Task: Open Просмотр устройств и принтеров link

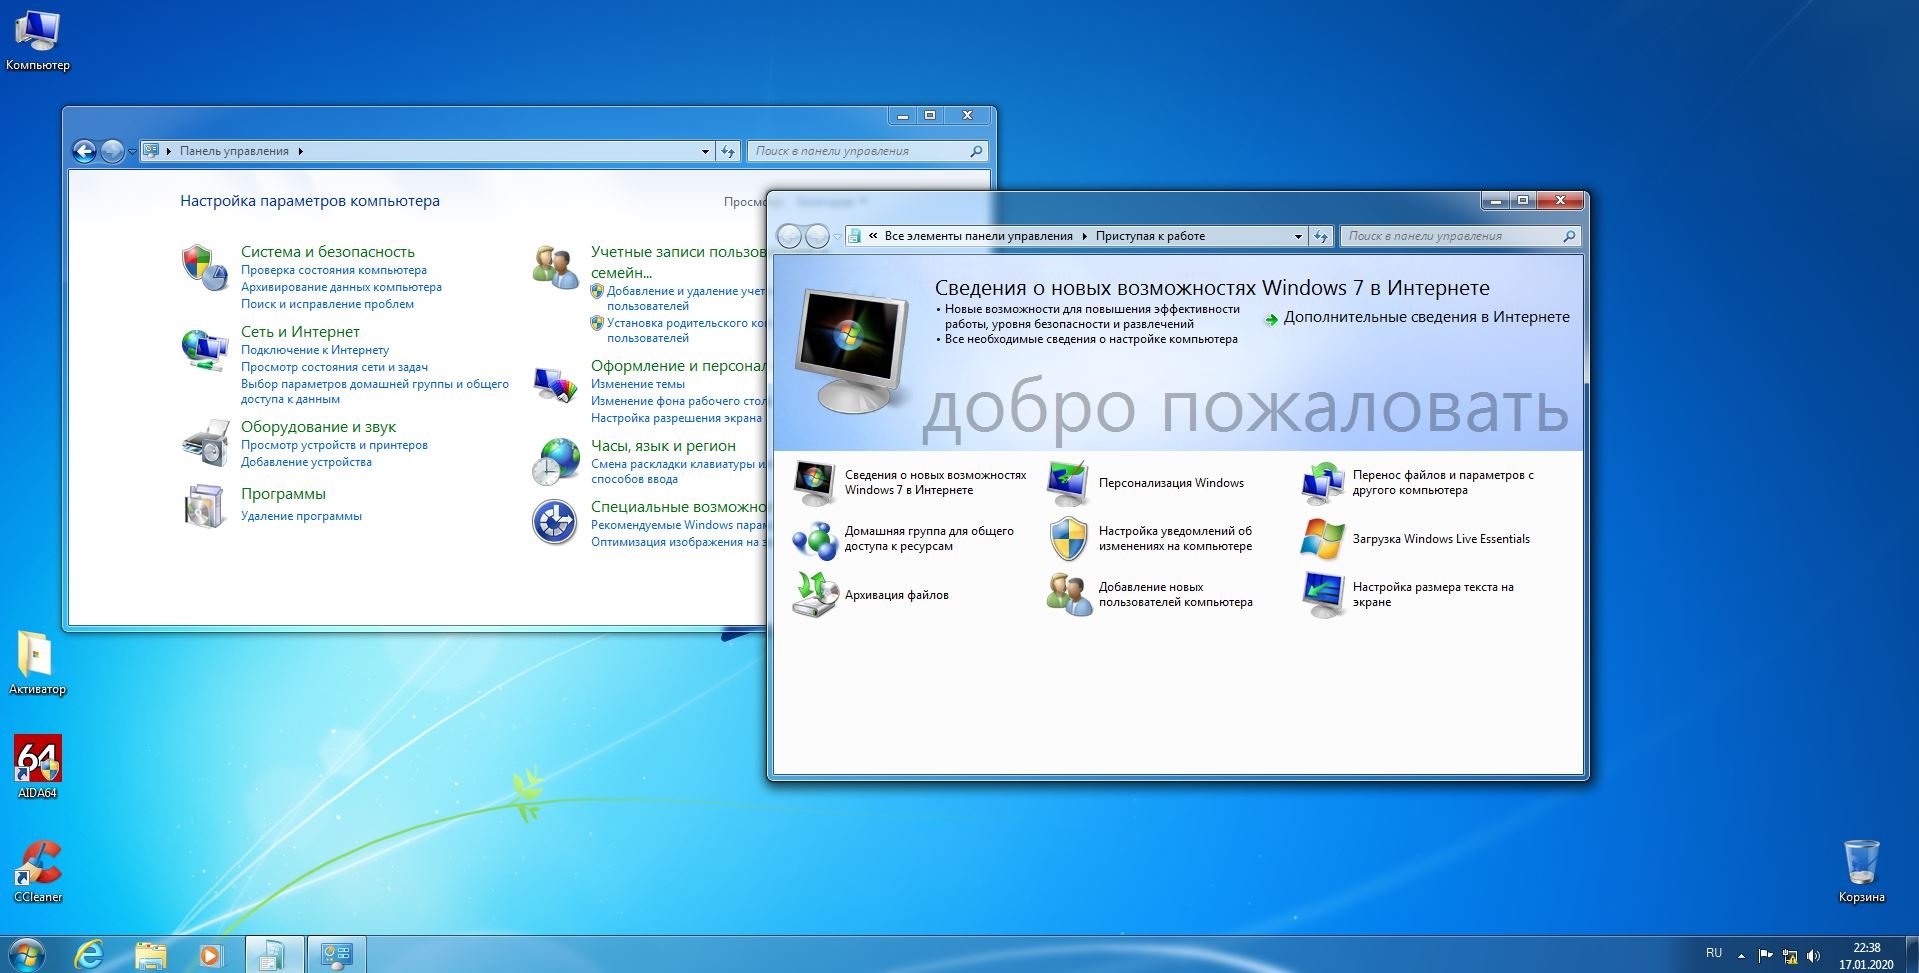Action: click(334, 445)
